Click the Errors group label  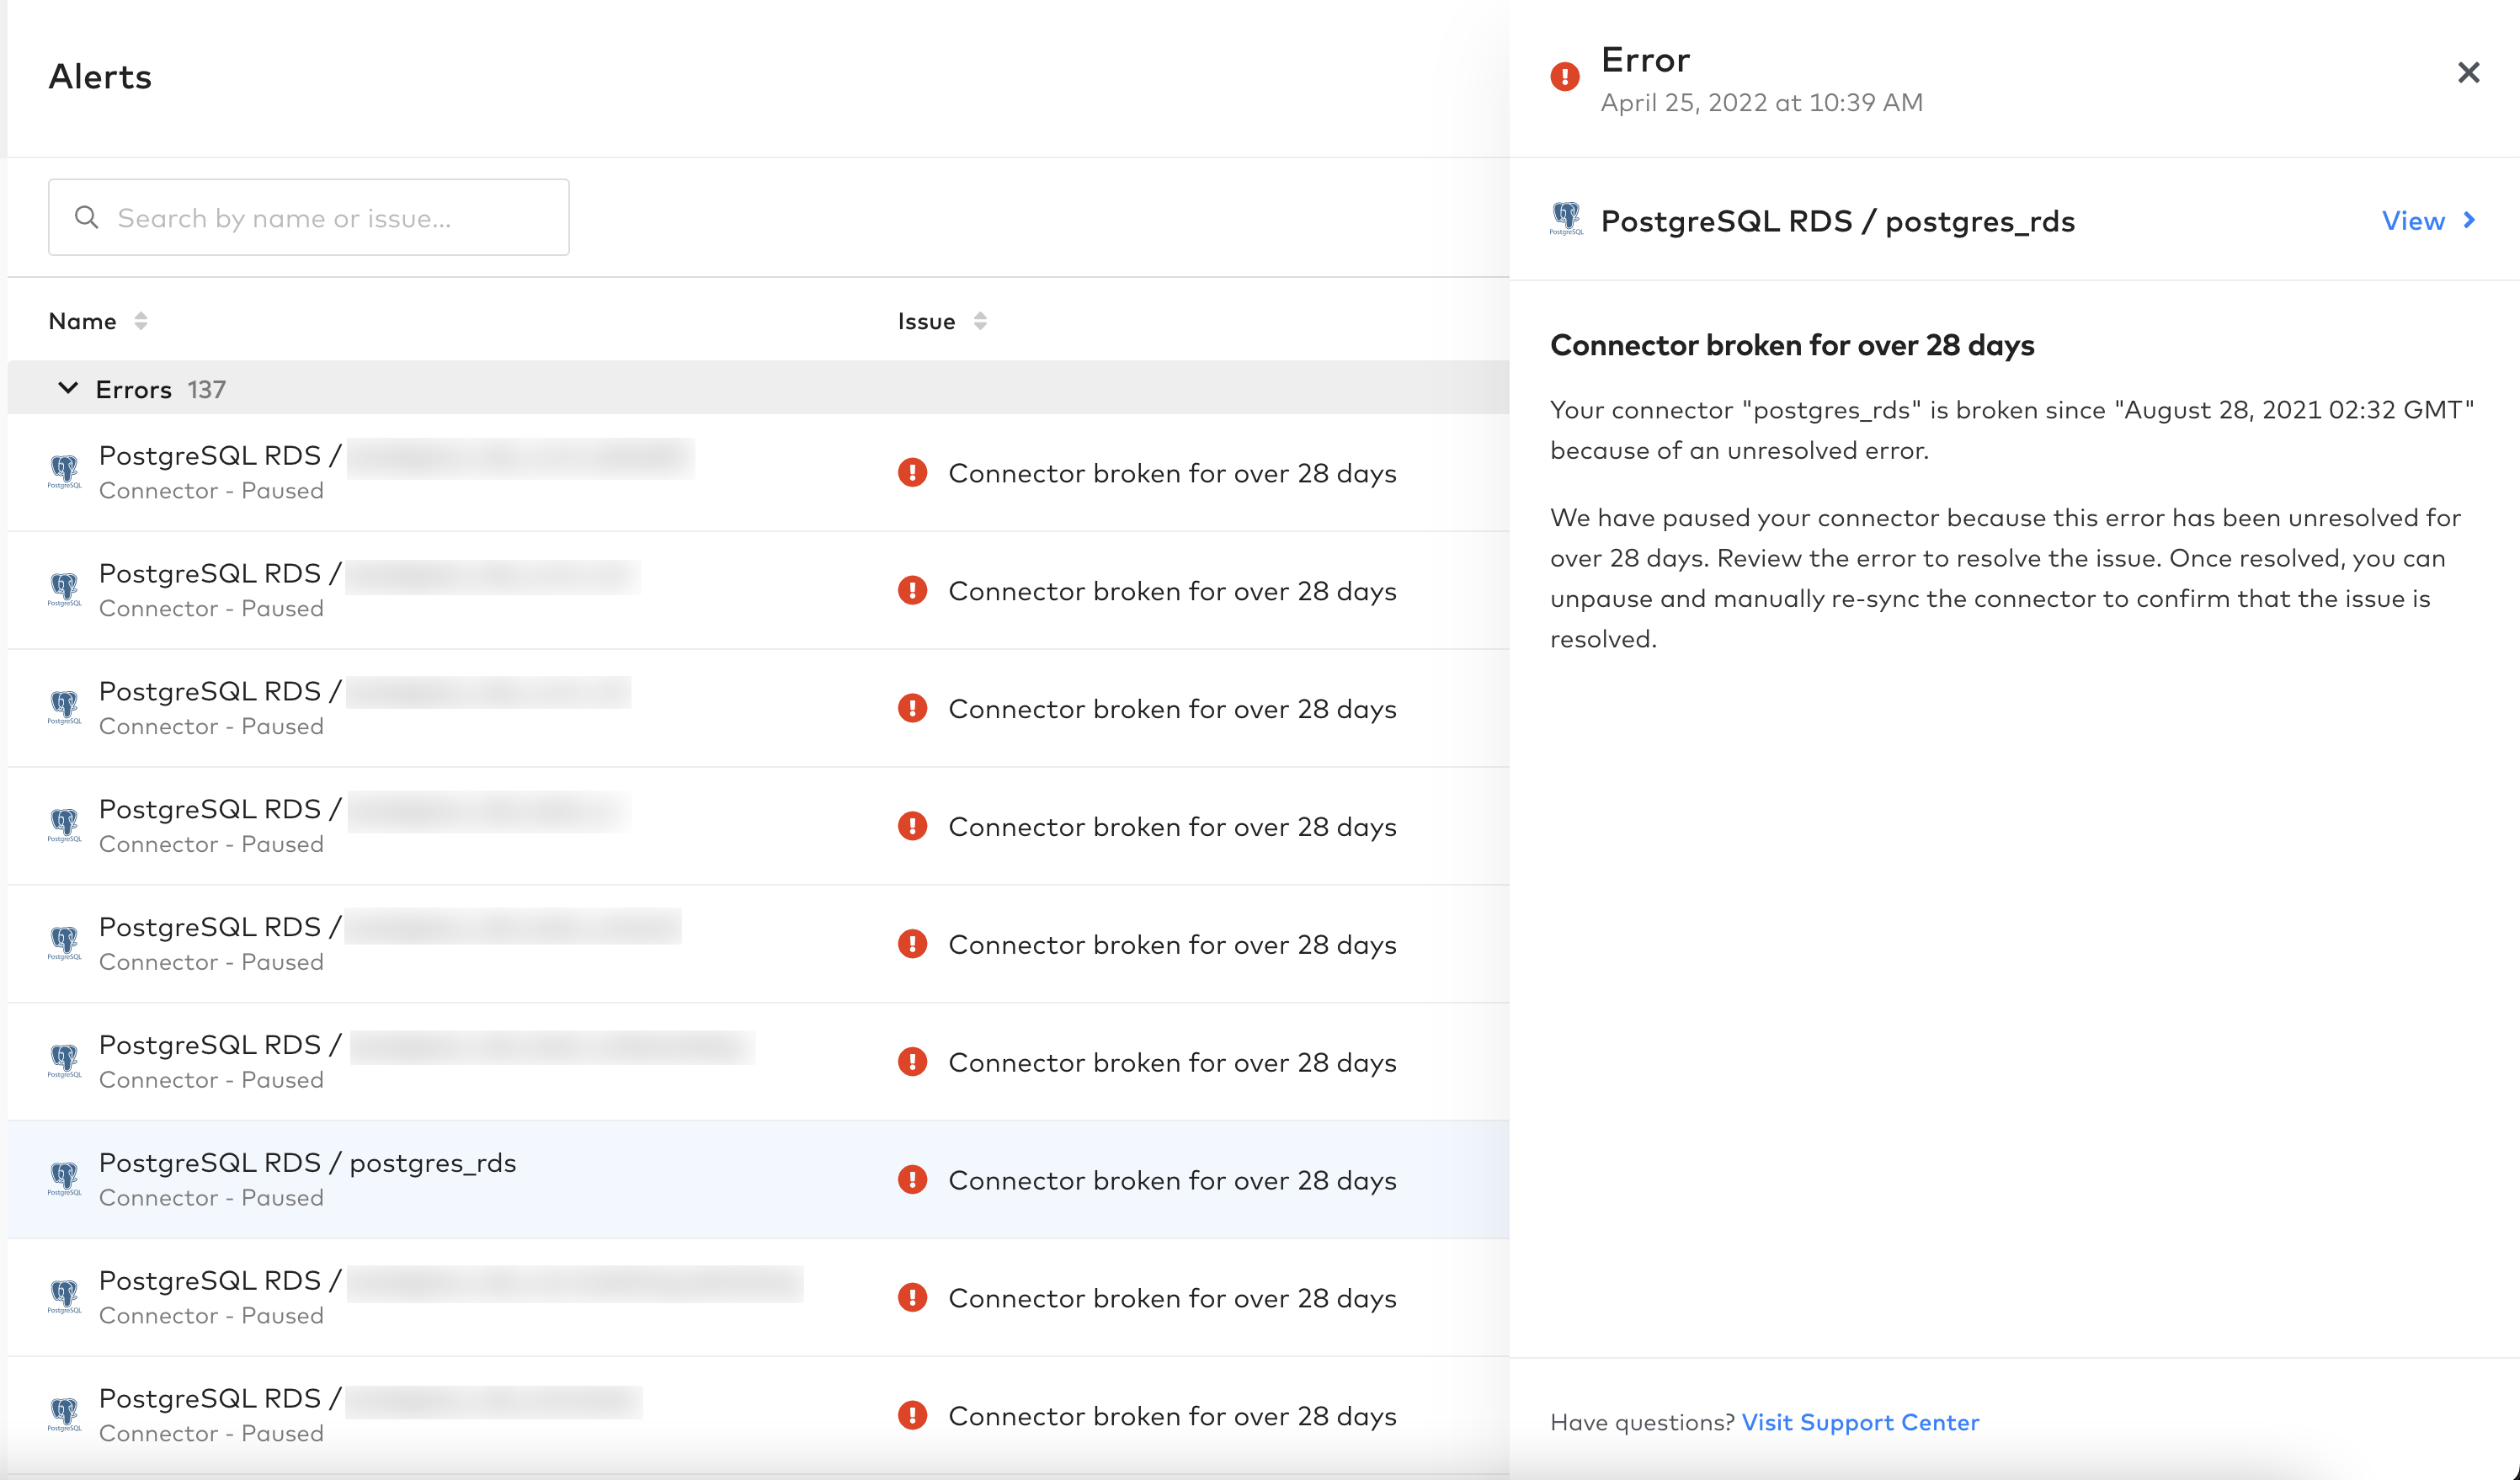point(133,389)
